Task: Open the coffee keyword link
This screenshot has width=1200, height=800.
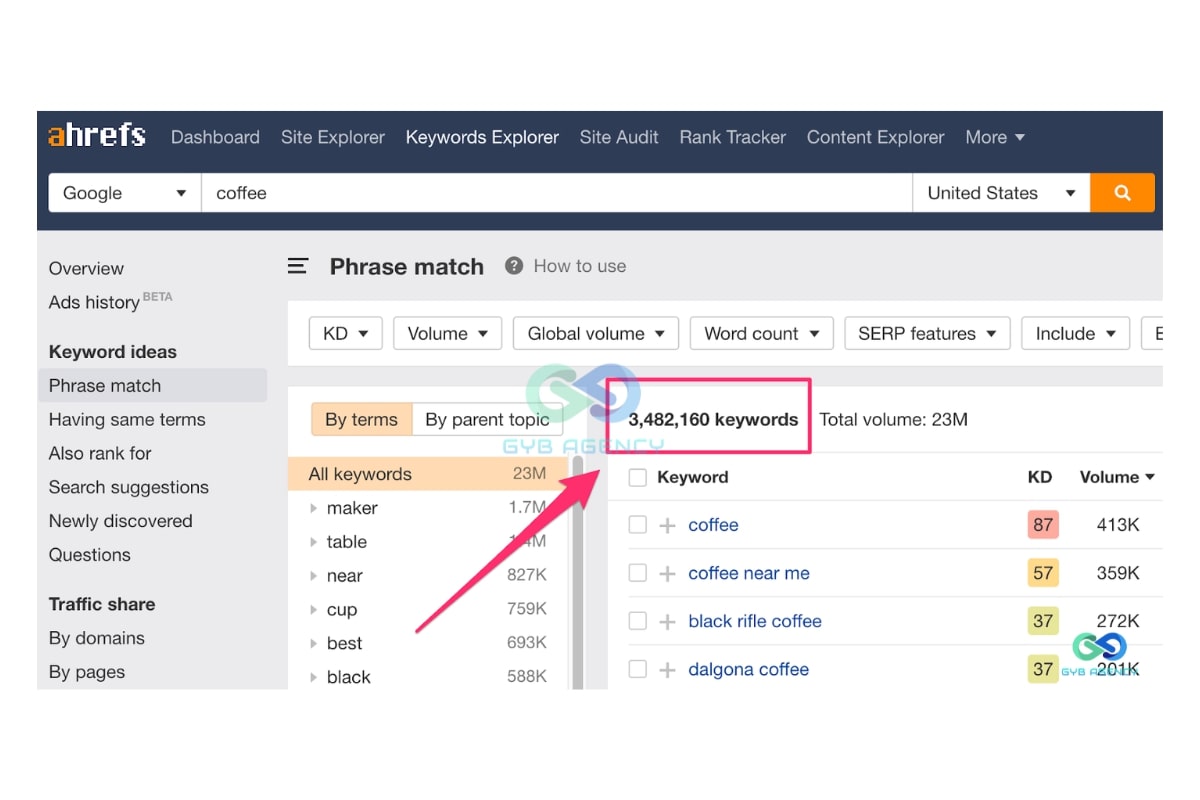Action: [x=713, y=525]
